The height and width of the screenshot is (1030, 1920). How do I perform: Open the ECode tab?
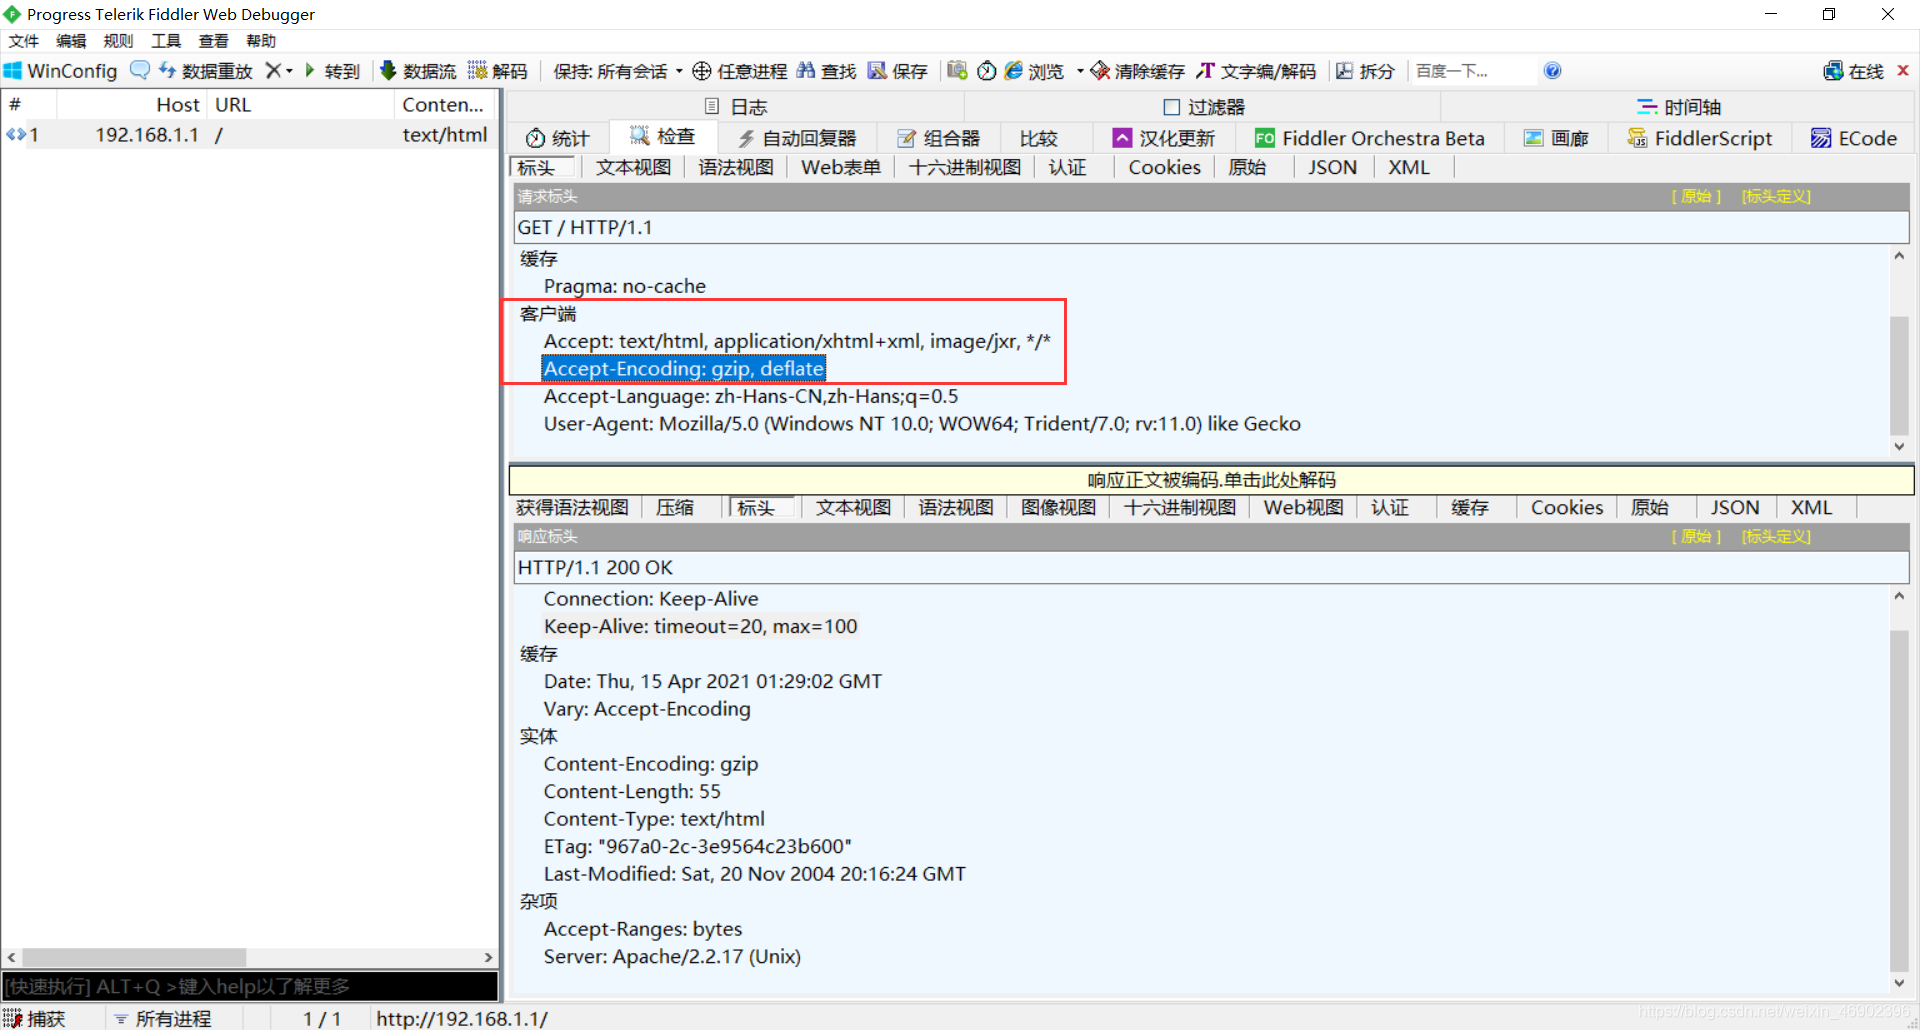(x=1854, y=138)
